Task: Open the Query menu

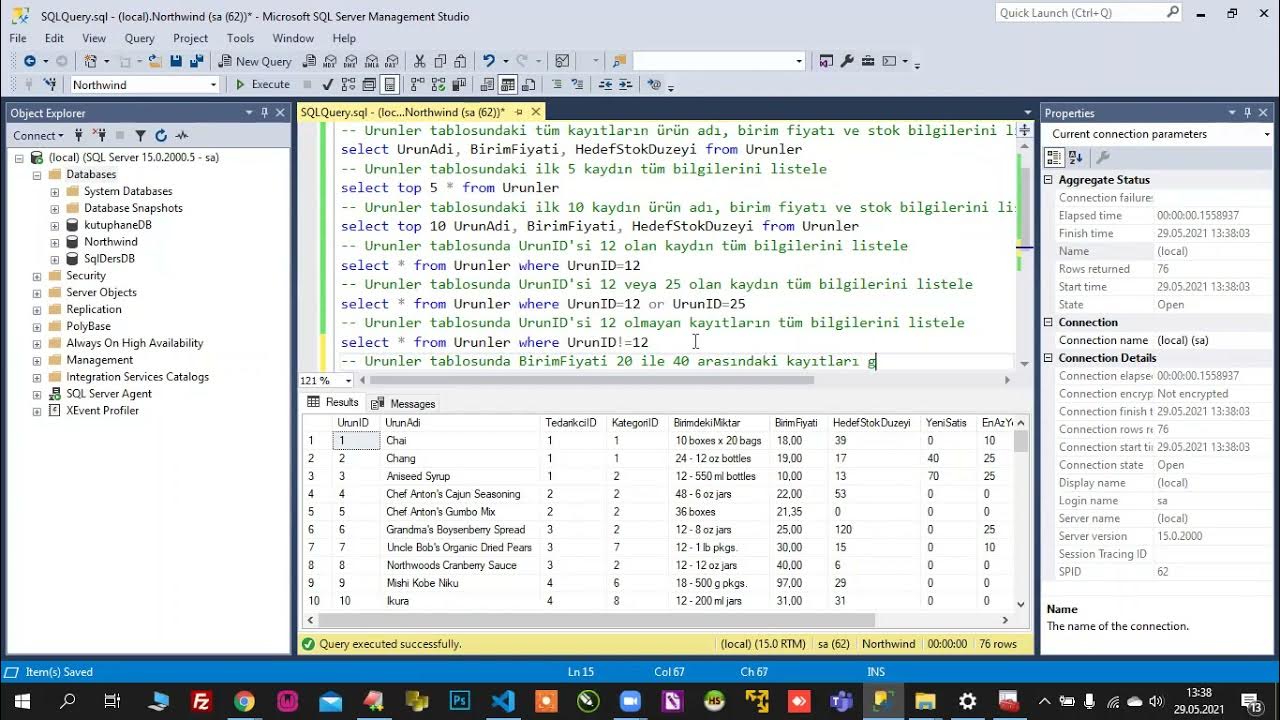Action: point(139,38)
